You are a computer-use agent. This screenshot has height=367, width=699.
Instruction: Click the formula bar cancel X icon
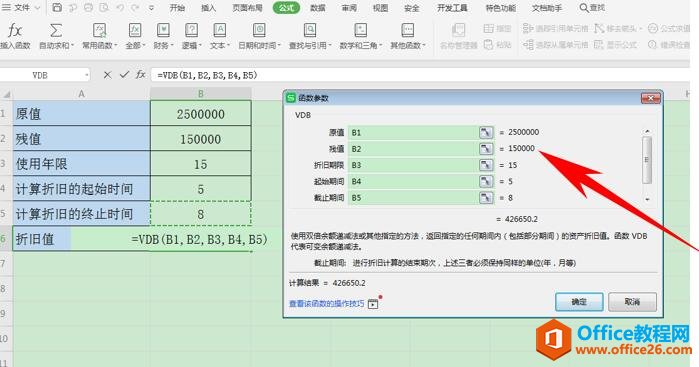pyautogui.click(x=107, y=75)
